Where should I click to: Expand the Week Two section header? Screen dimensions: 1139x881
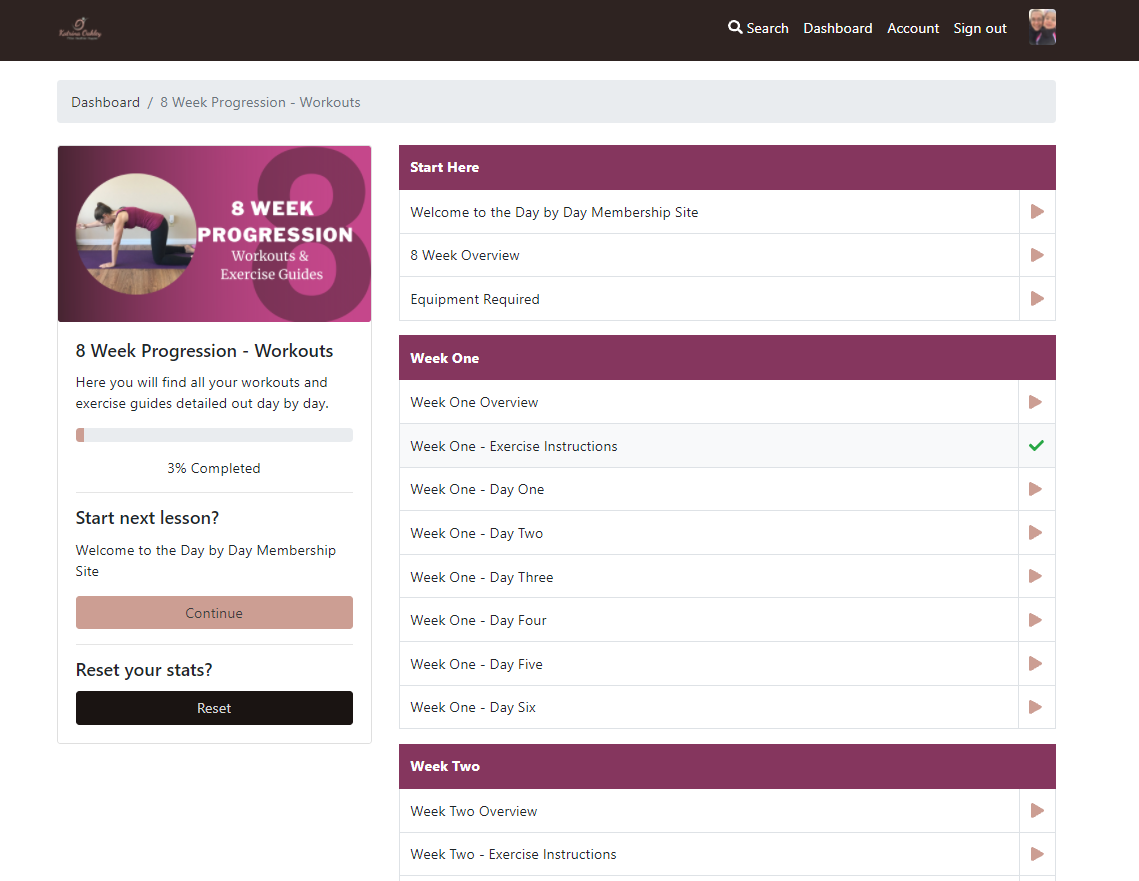tap(727, 766)
